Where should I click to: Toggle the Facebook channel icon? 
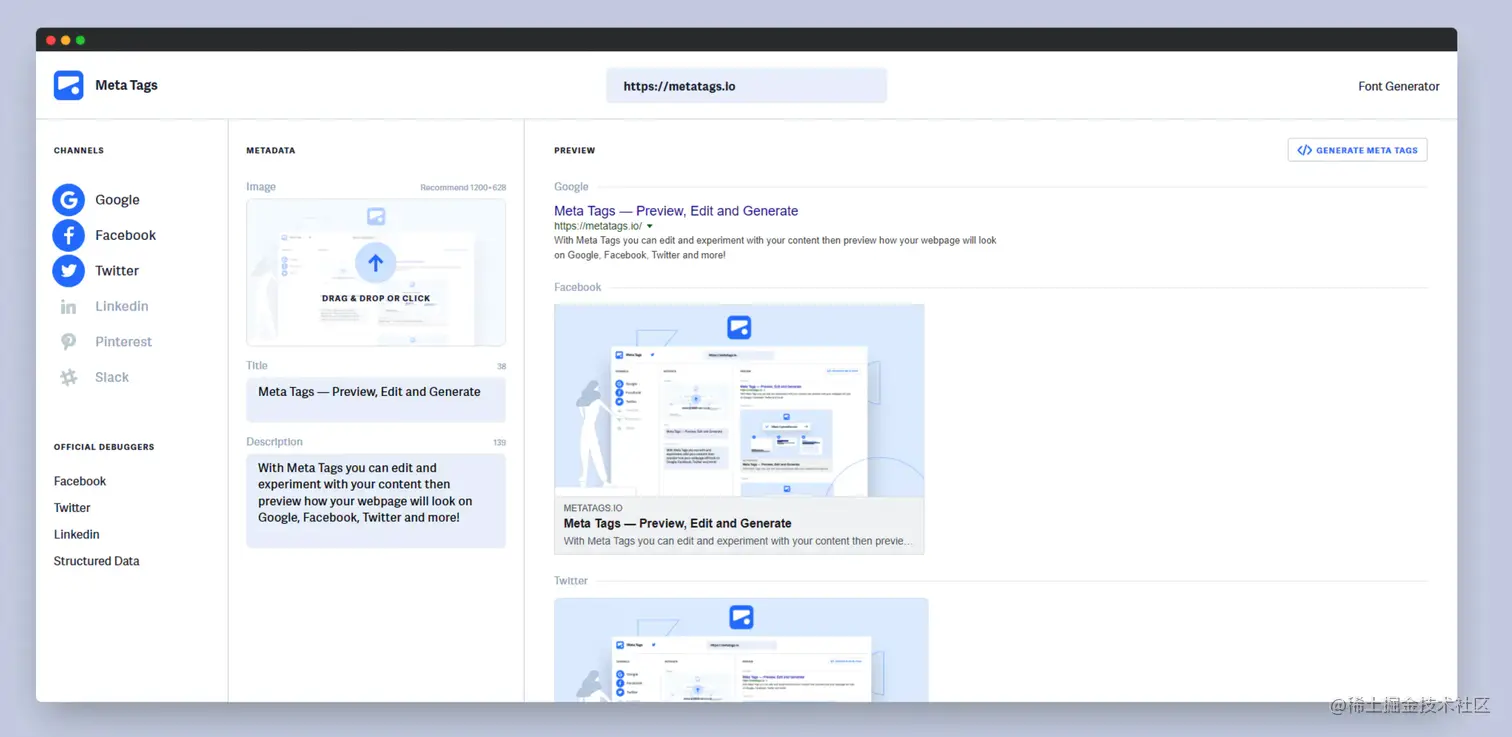(68, 235)
